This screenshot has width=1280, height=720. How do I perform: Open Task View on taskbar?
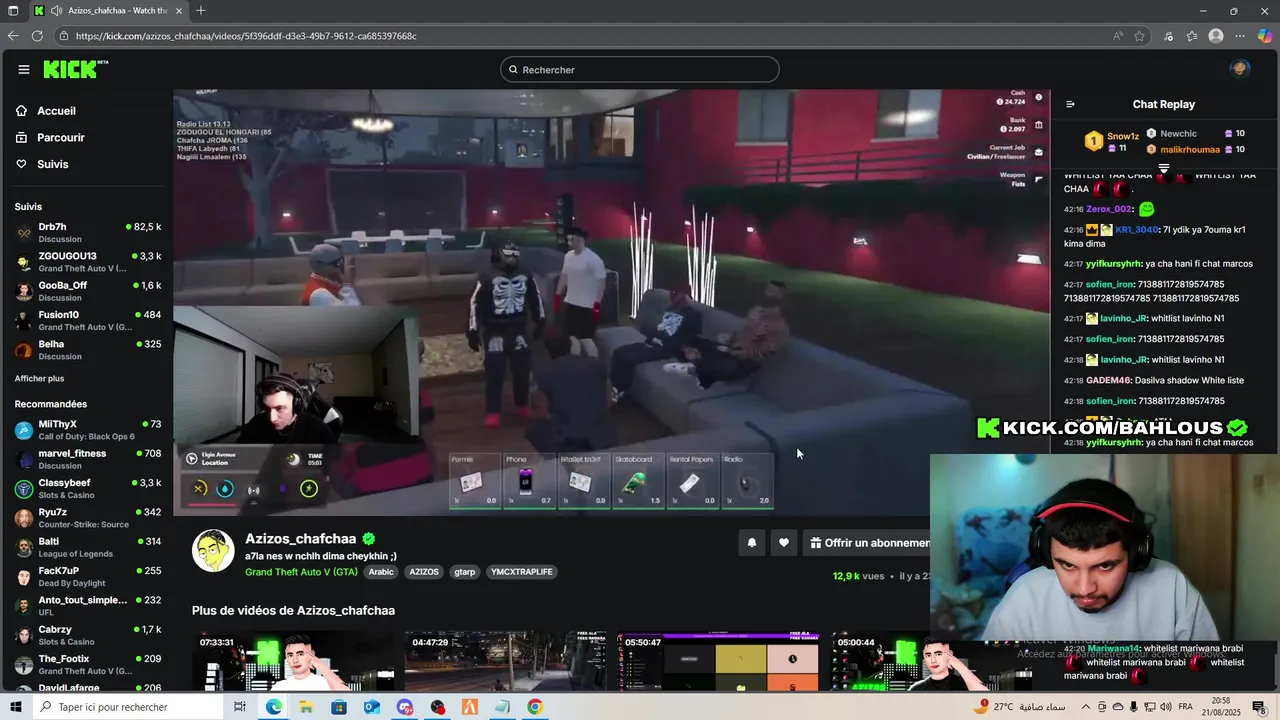pyautogui.click(x=240, y=707)
